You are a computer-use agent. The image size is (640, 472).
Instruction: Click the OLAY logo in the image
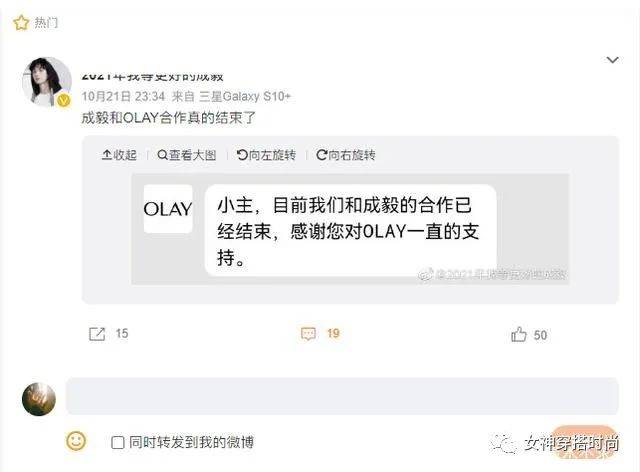point(168,209)
